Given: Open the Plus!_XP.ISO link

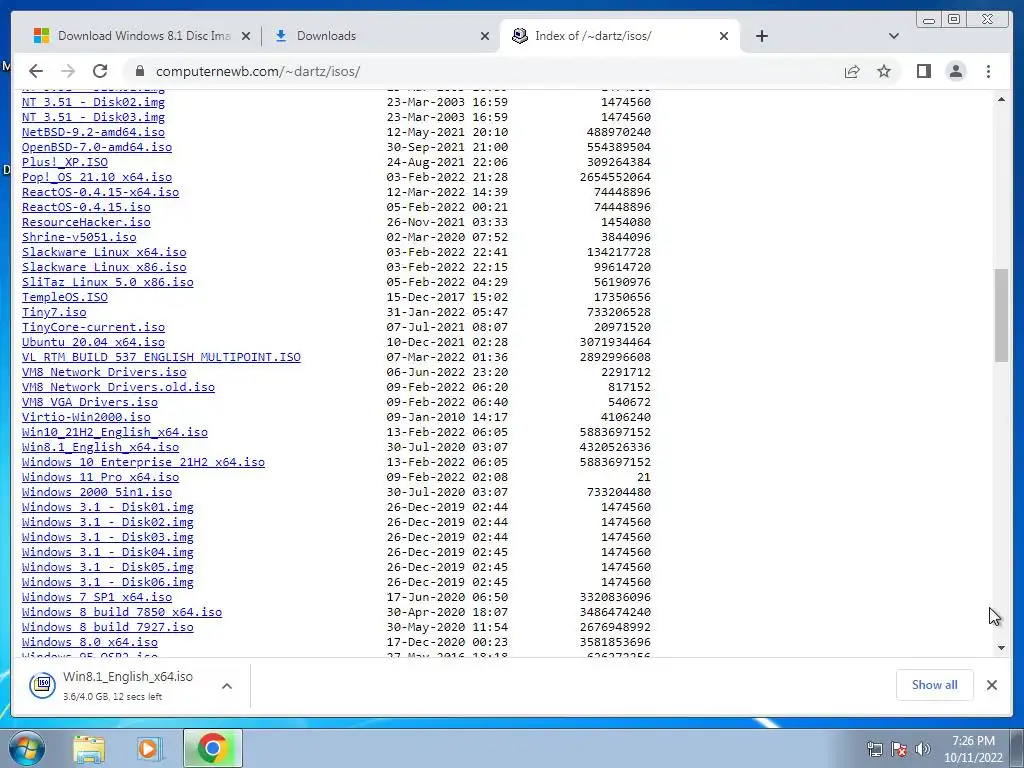Looking at the screenshot, I should 65,162.
